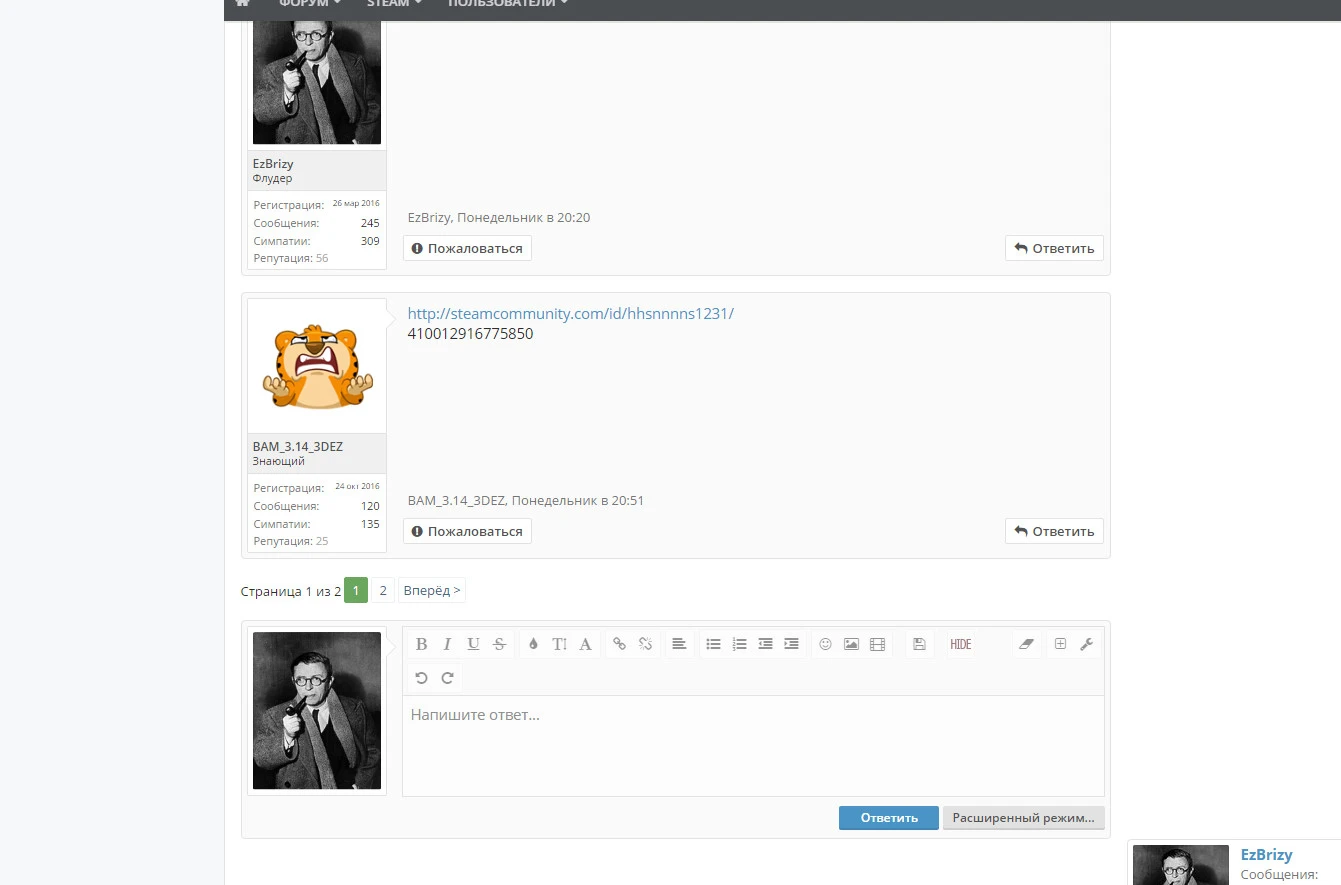Open the ПОЛЬЗОВАТЕЛИ navigation dropdown
Viewport: 1341px width, 885px height.
[x=507, y=4]
